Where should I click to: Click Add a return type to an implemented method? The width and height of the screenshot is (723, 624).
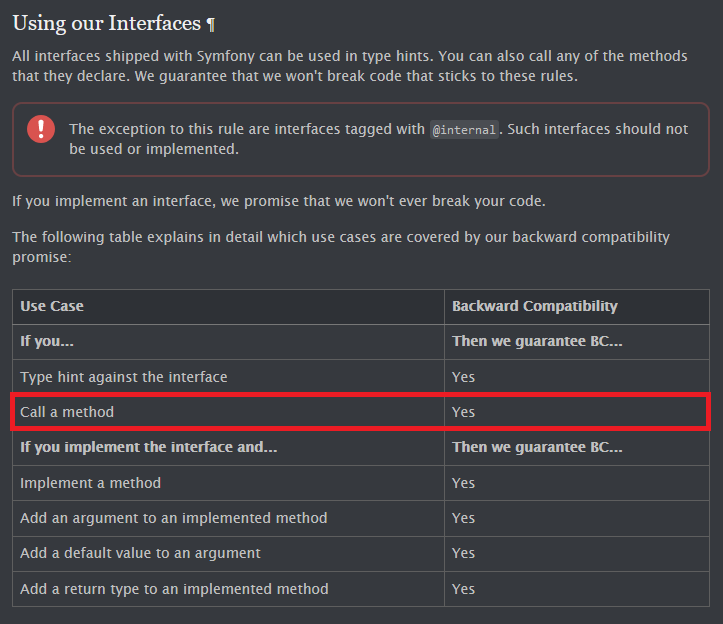click(174, 589)
